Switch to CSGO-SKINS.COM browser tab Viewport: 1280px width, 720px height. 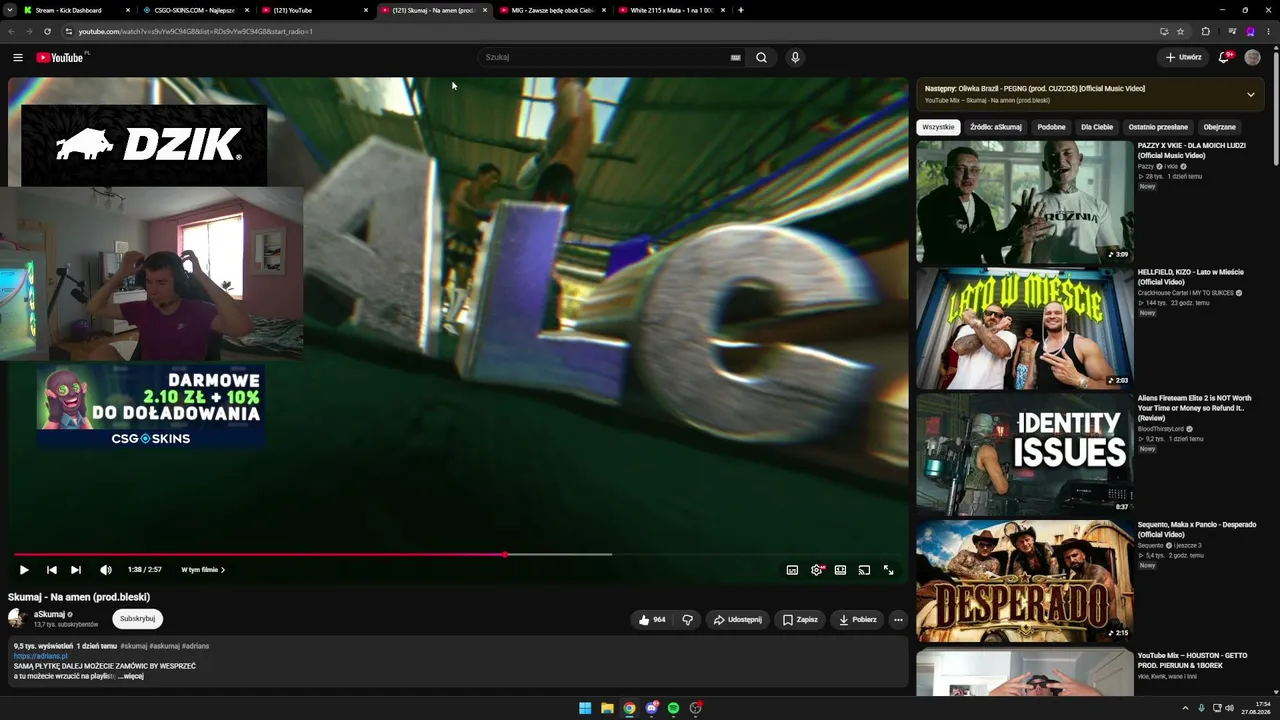pyautogui.click(x=195, y=10)
